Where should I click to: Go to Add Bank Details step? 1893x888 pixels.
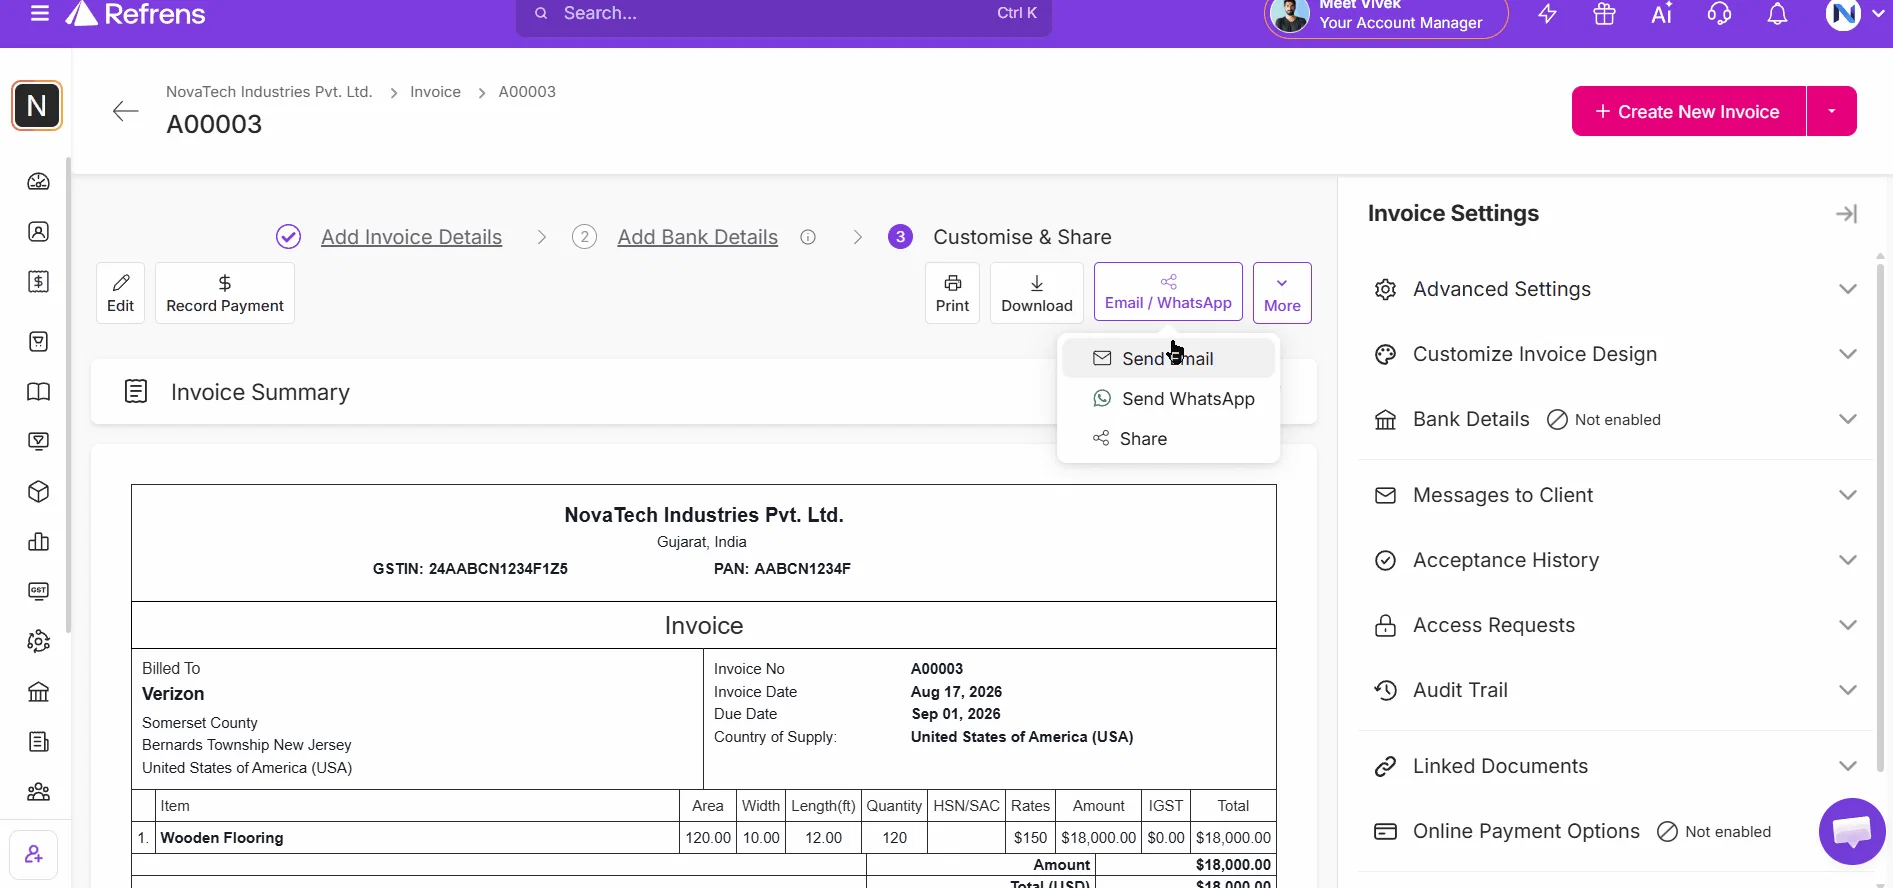pyautogui.click(x=697, y=237)
